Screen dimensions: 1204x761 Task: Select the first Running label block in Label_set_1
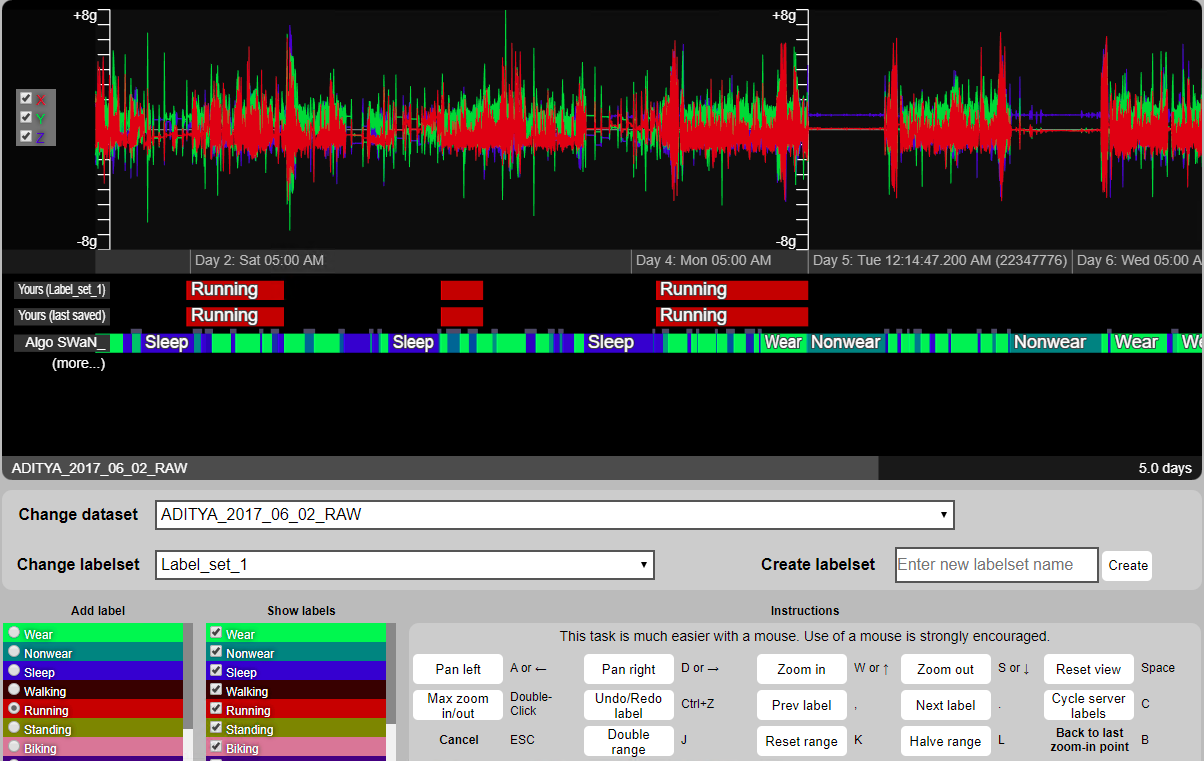(x=235, y=290)
